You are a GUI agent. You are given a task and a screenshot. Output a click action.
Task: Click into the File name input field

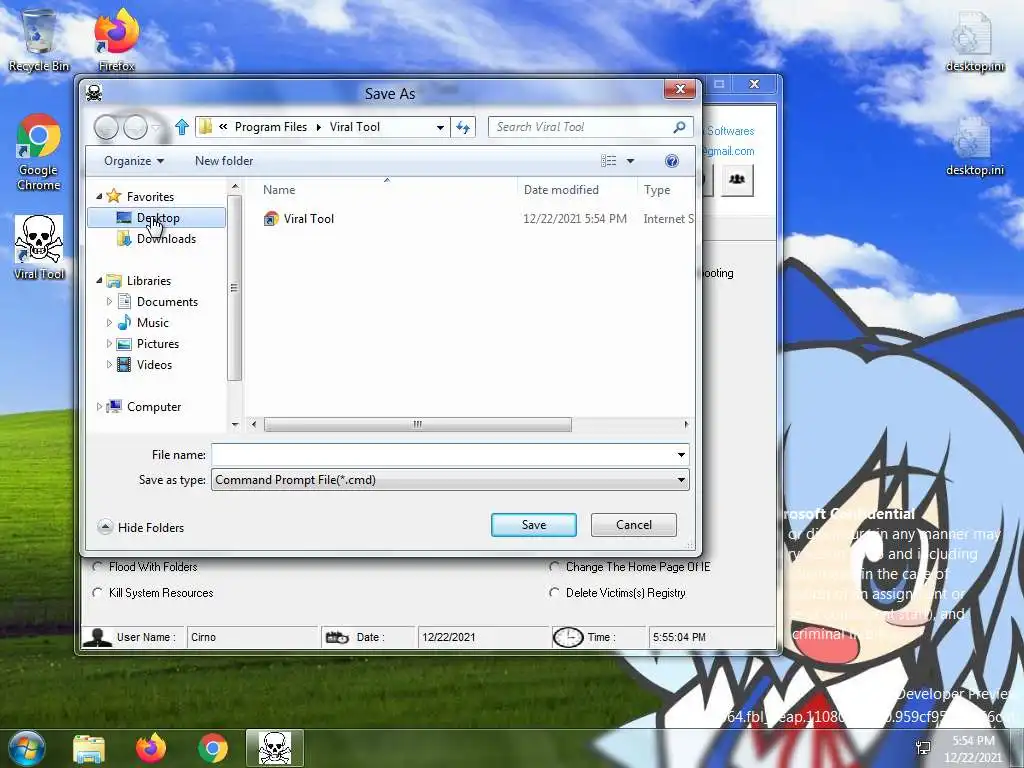[443, 455]
